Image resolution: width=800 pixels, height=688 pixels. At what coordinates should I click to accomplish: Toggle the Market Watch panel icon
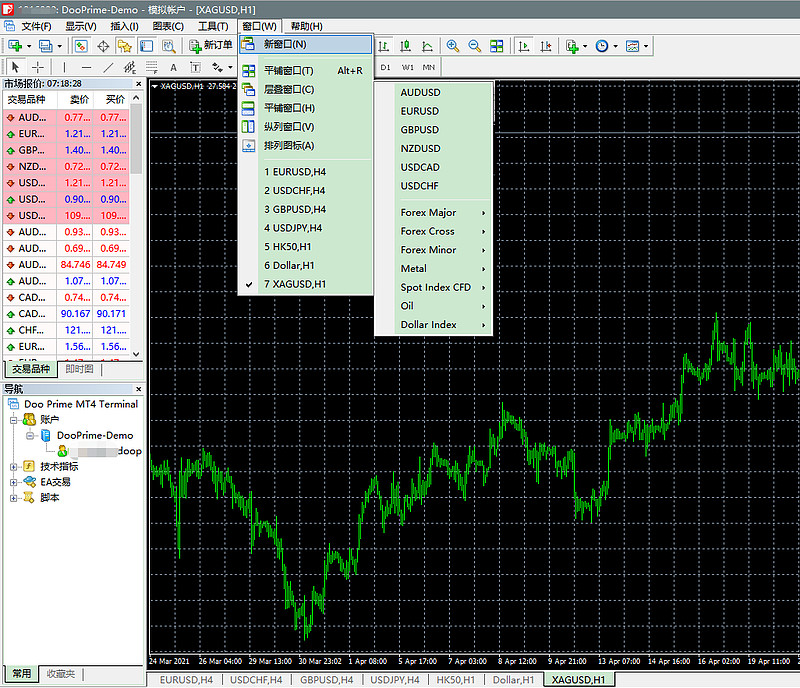pyautogui.click(x=81, y=46)
